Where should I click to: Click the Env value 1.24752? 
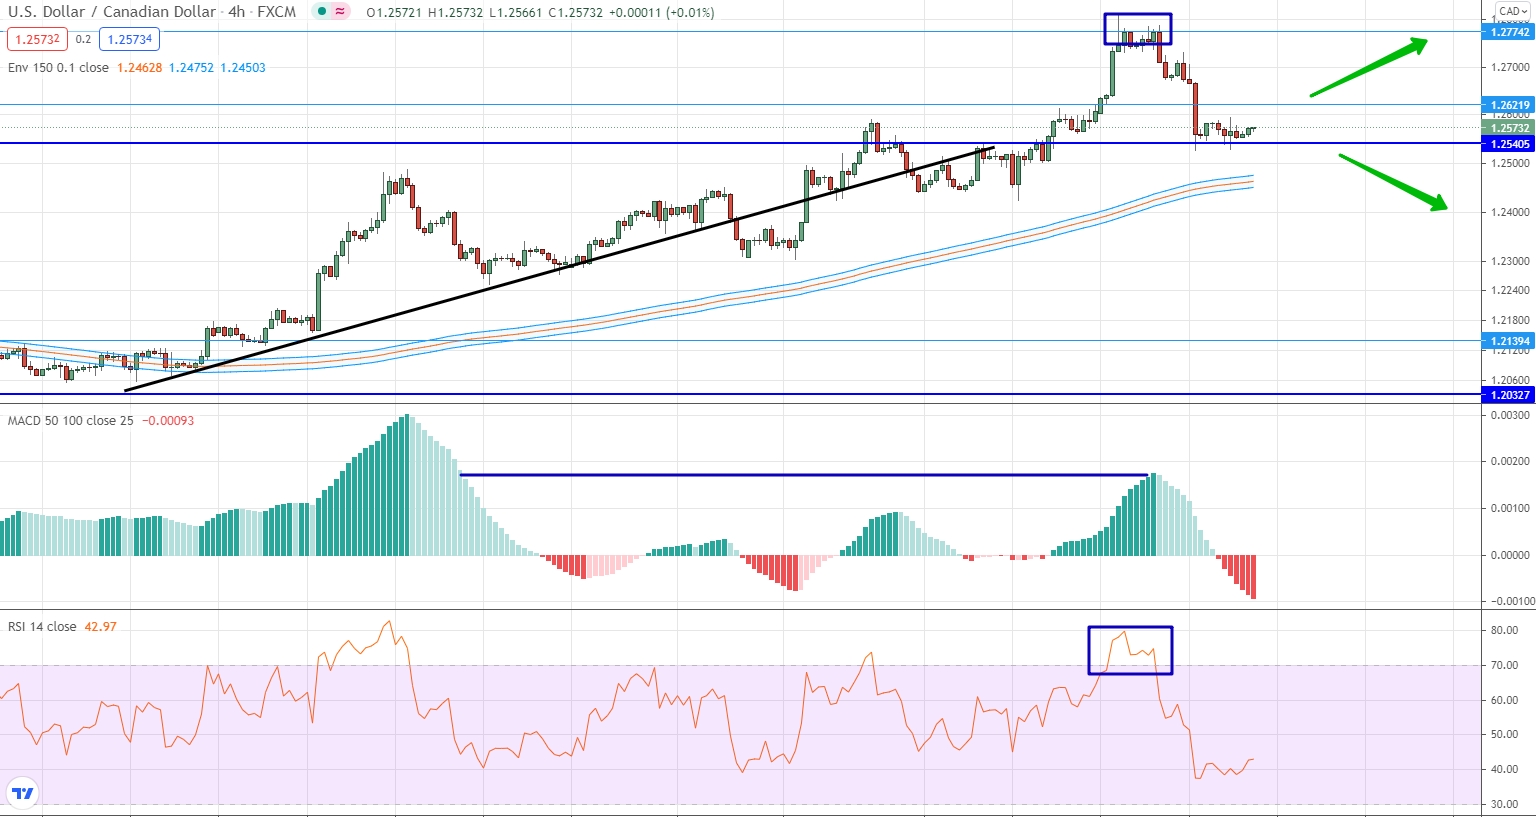coord(191,68)
